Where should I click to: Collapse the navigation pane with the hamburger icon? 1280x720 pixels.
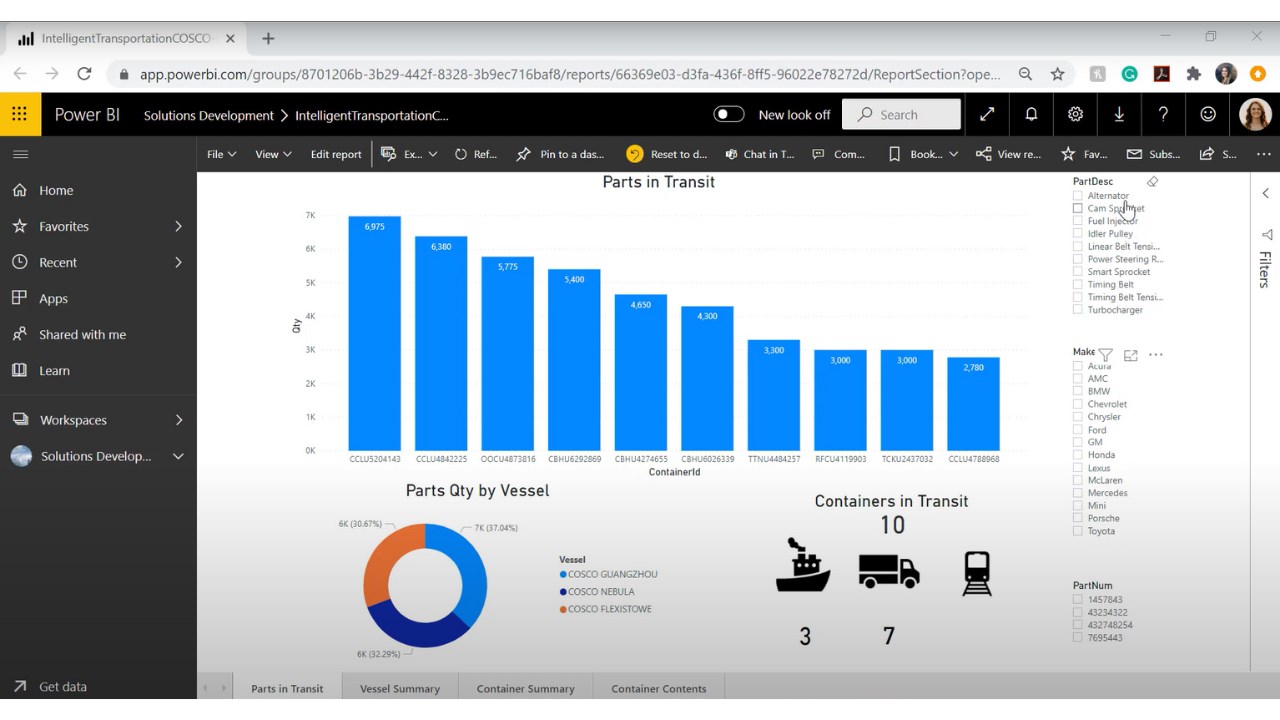(x=20, y=154)
